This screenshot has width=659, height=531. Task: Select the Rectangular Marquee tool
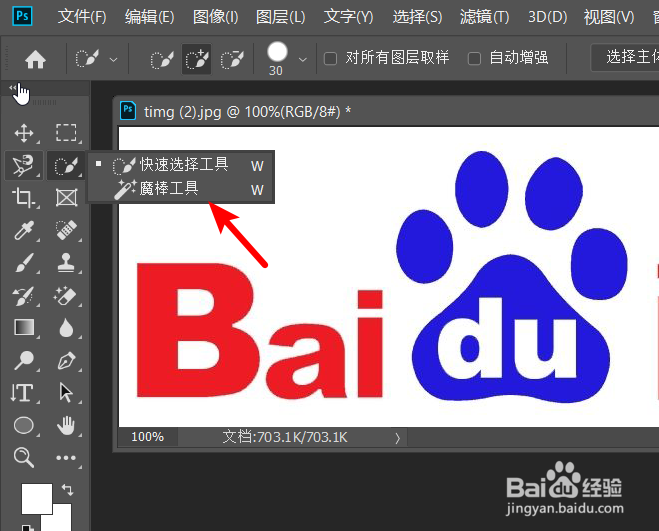[x=66, y=133]
